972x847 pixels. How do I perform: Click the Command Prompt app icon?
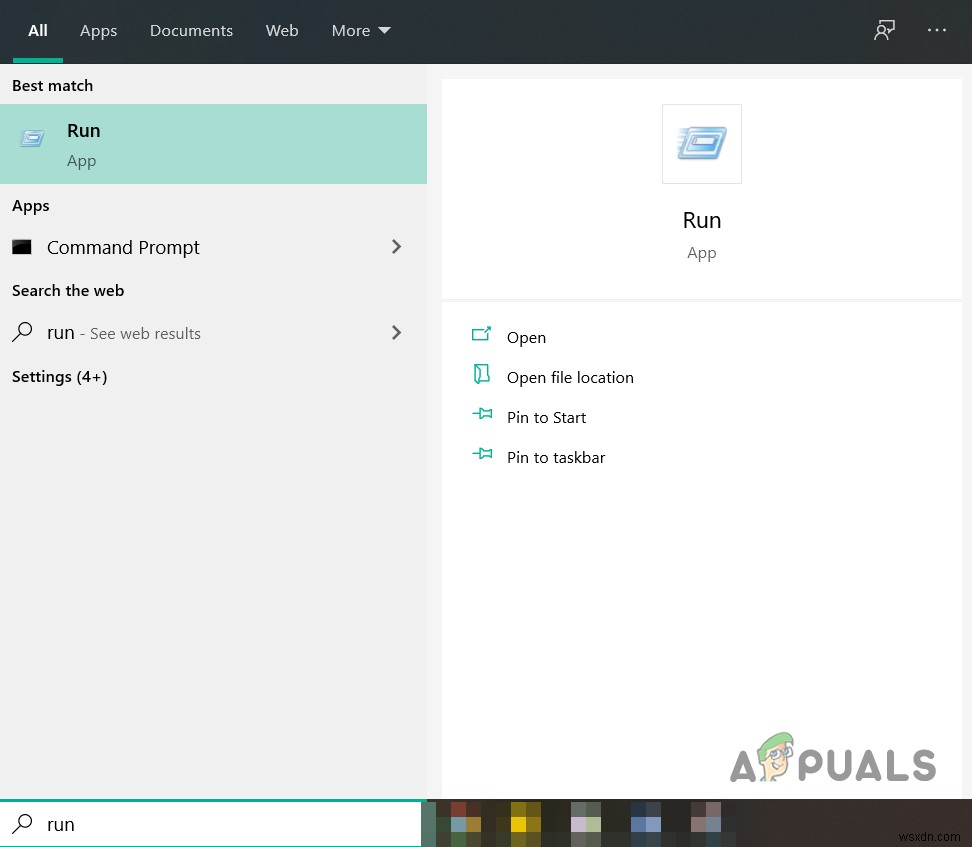point(22,247)
